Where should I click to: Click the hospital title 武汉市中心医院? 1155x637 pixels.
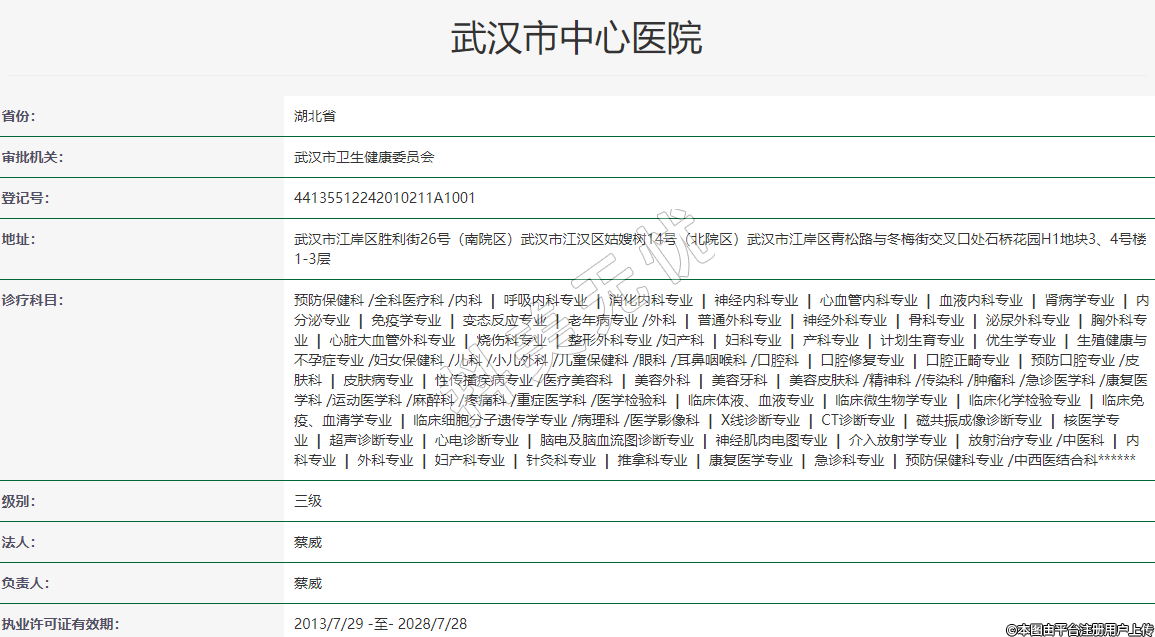(x=576, y=38)
